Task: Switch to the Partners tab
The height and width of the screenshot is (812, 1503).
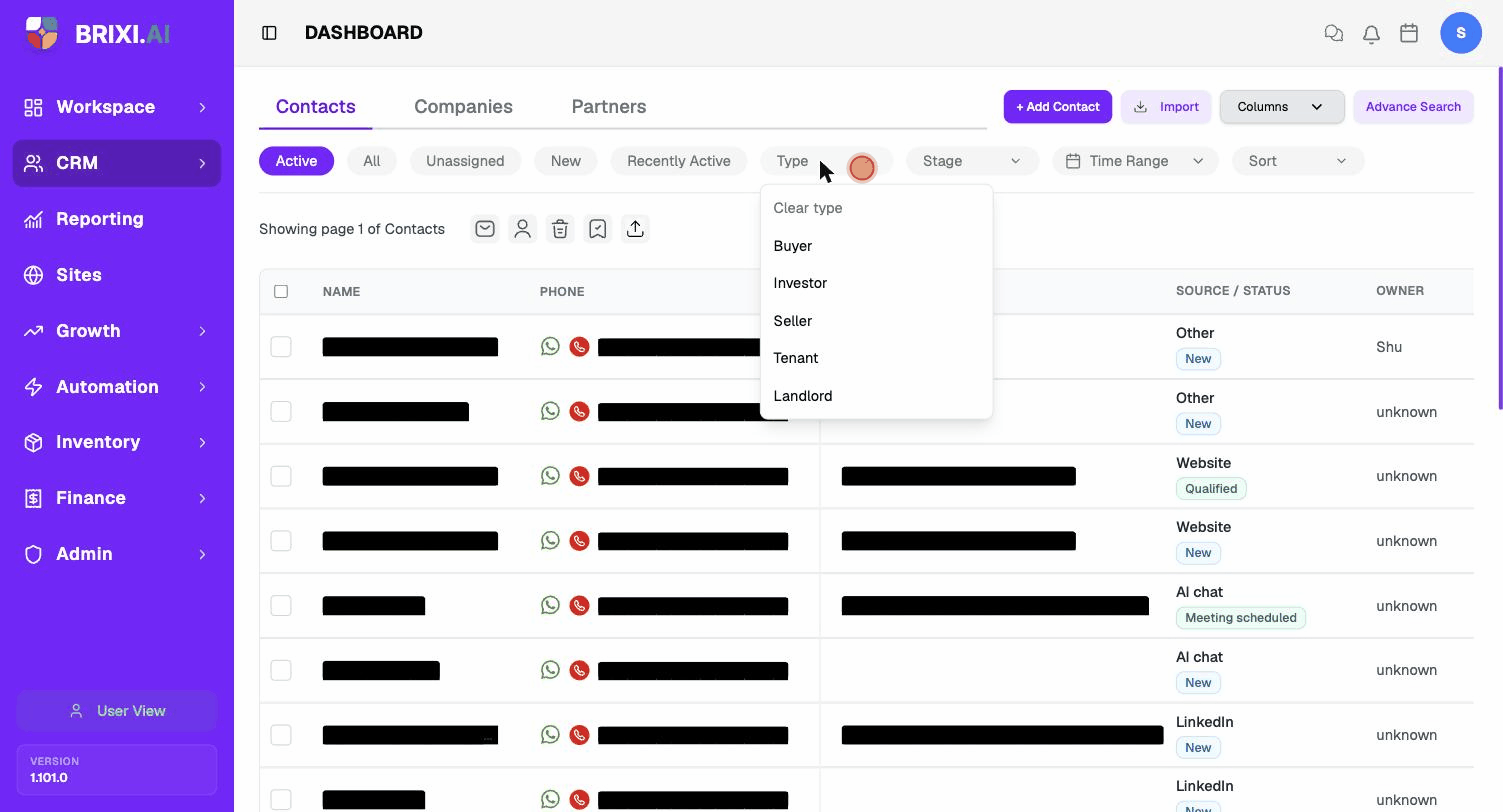Action: pyautogui.click(x=609, y=107)
